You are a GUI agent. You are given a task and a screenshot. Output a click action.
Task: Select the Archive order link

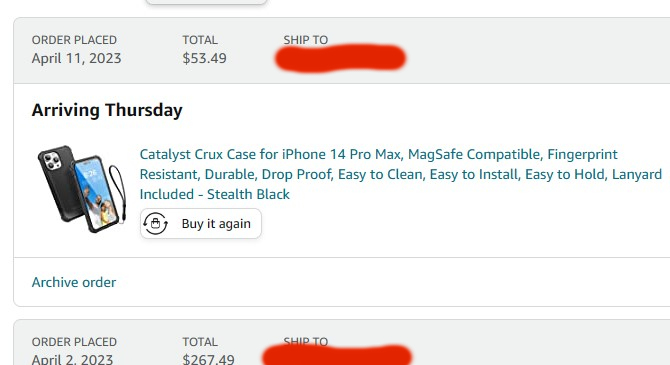[74, 282]
